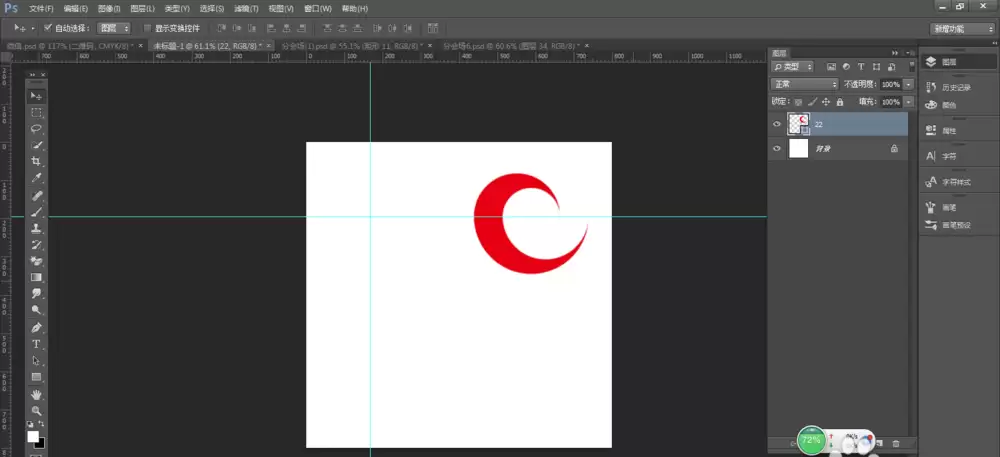Image resolution: width=1000 pixels, height=457 pixels.
Task: Click the black background color swatch
Action: (41, 444)
